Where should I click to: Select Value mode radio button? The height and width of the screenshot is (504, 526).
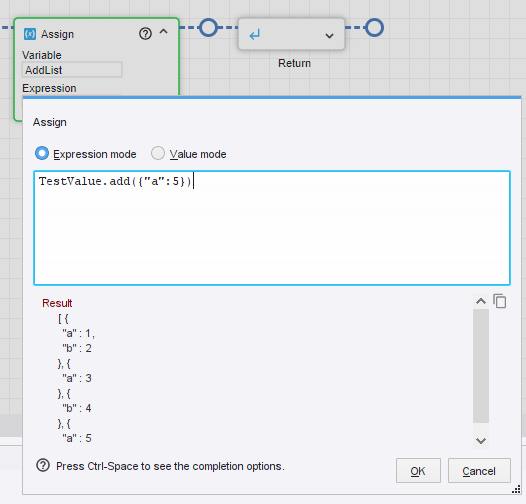click(158, 153)
